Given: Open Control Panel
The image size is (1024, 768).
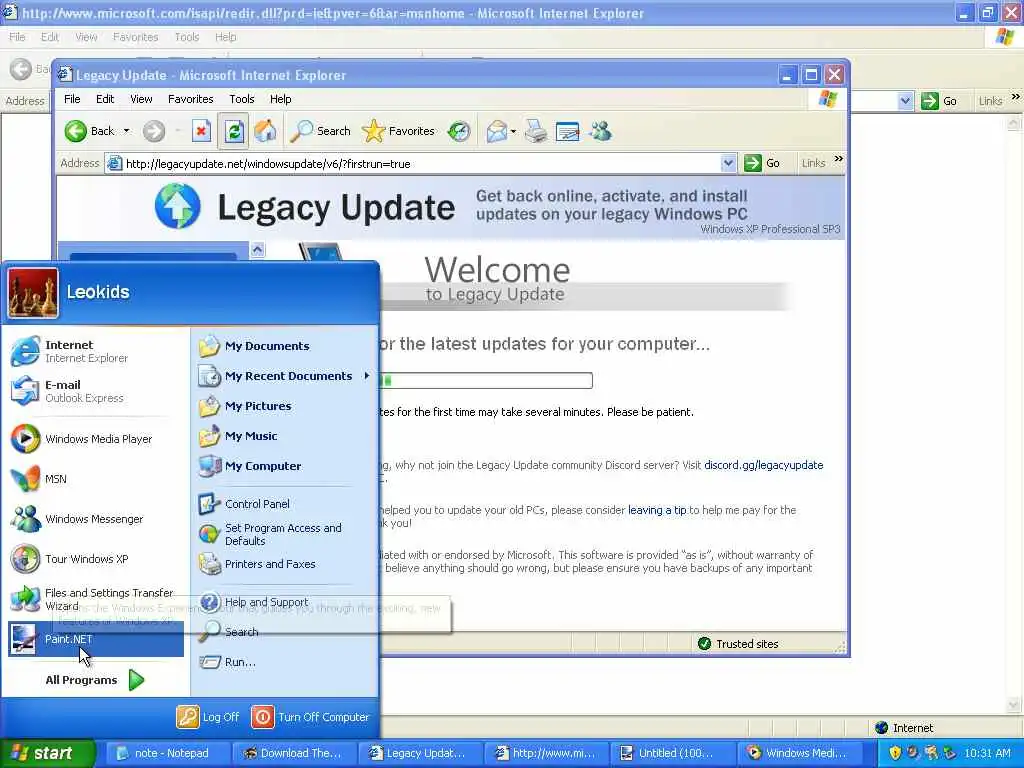Looking at the screenshot, I should pyautogui.click(x=285, y=504).
